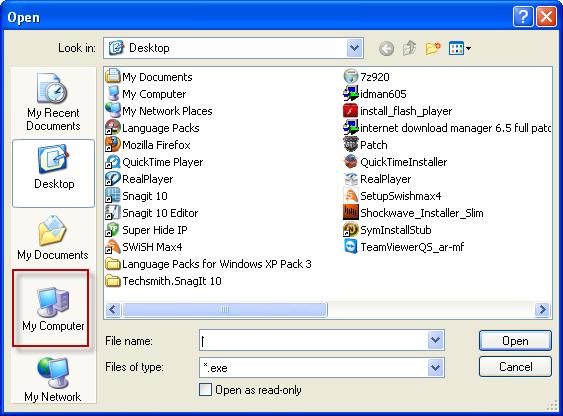Select My Recent Documents in the places bar

tap(53, 102)
